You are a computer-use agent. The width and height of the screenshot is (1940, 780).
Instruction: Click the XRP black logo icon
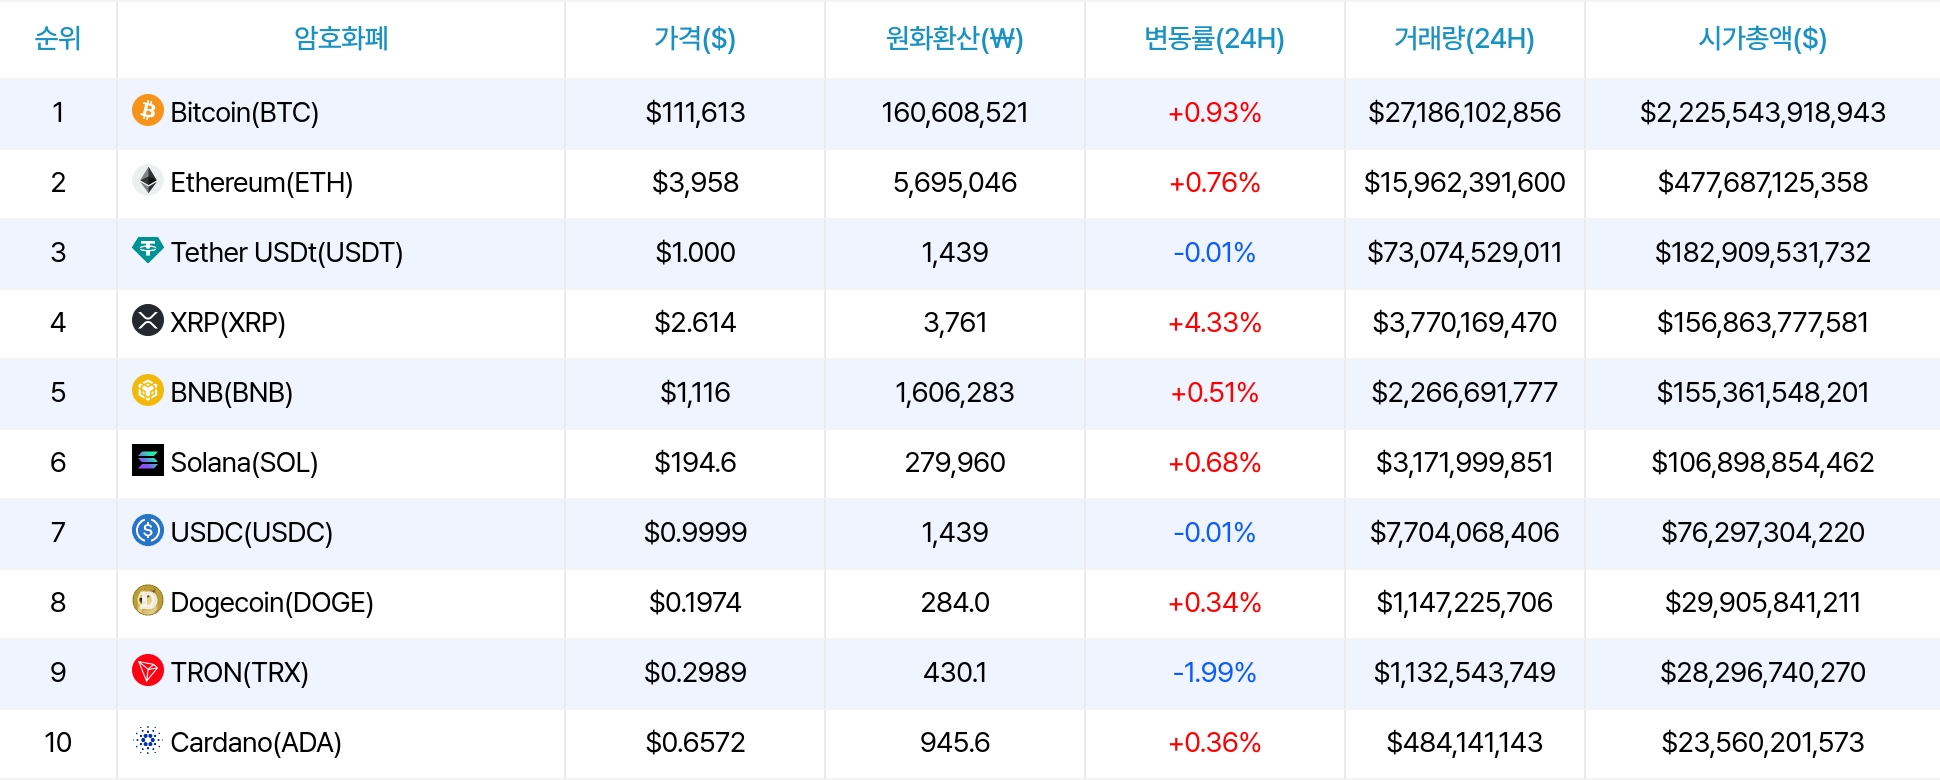(148, 320)
